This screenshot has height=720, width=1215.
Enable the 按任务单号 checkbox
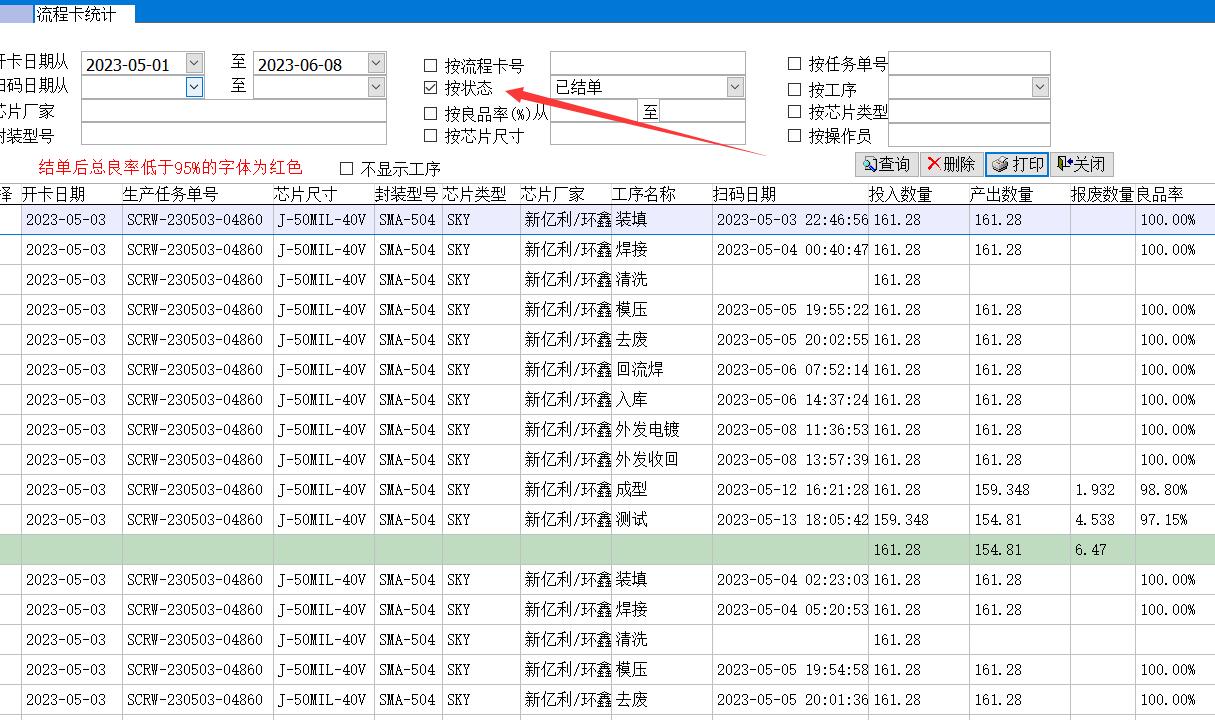coord(794,64)
